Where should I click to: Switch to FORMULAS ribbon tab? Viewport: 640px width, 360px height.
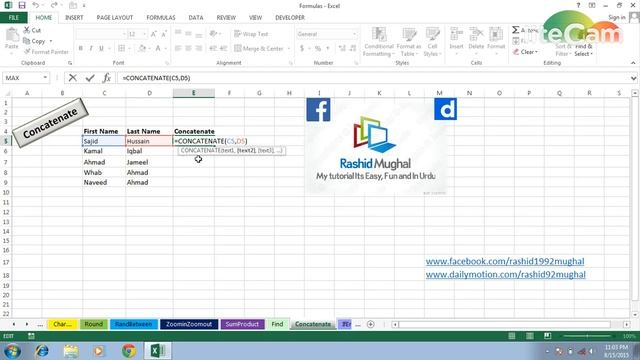click(161, 18)
